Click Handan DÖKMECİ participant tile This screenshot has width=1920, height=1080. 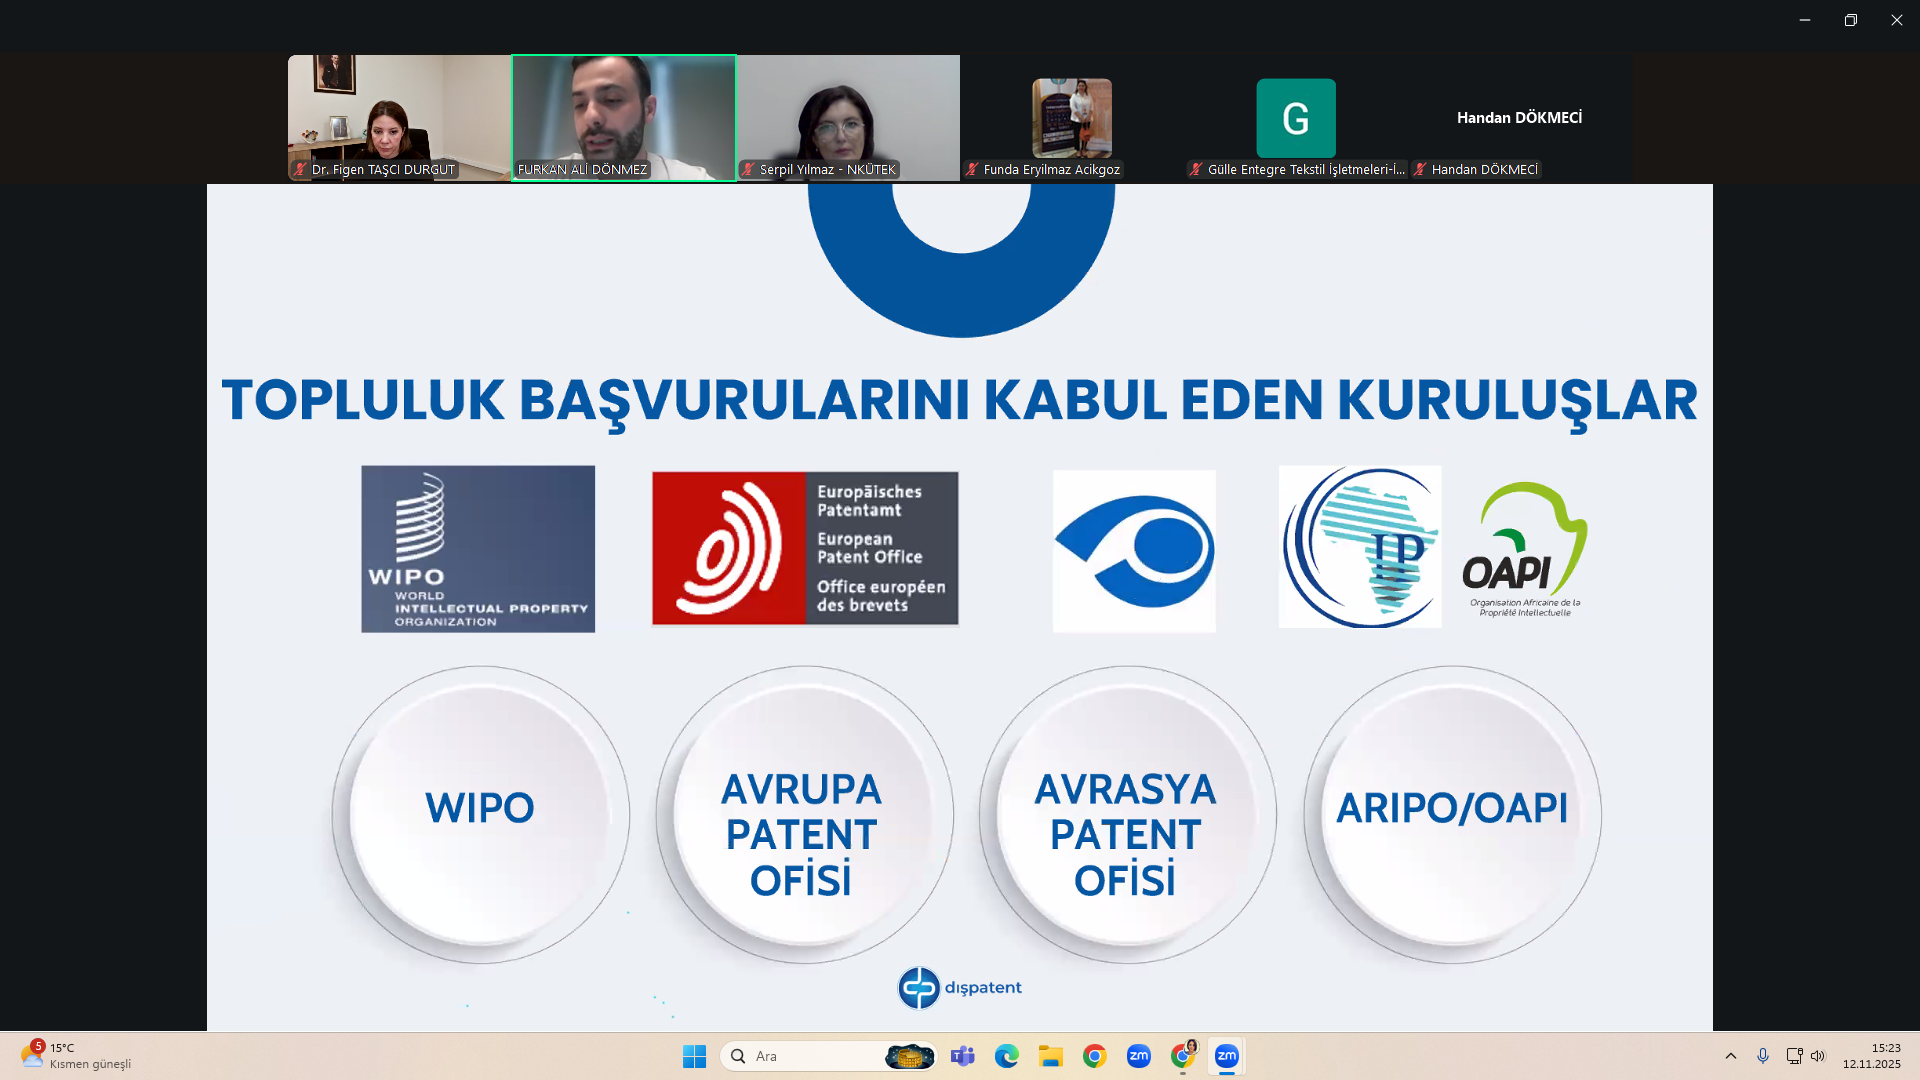pyautogui.click(x=1519, y=118)
